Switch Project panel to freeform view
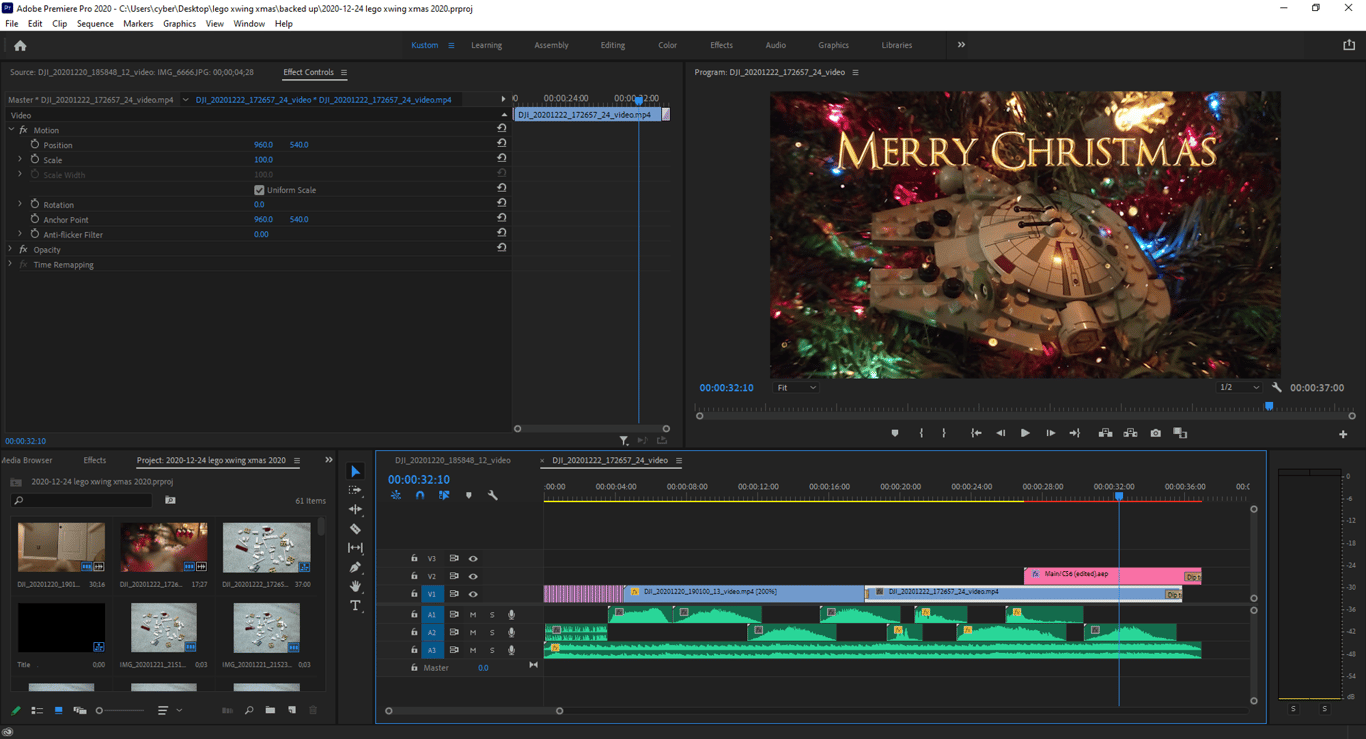 click(x=79, y=710)
